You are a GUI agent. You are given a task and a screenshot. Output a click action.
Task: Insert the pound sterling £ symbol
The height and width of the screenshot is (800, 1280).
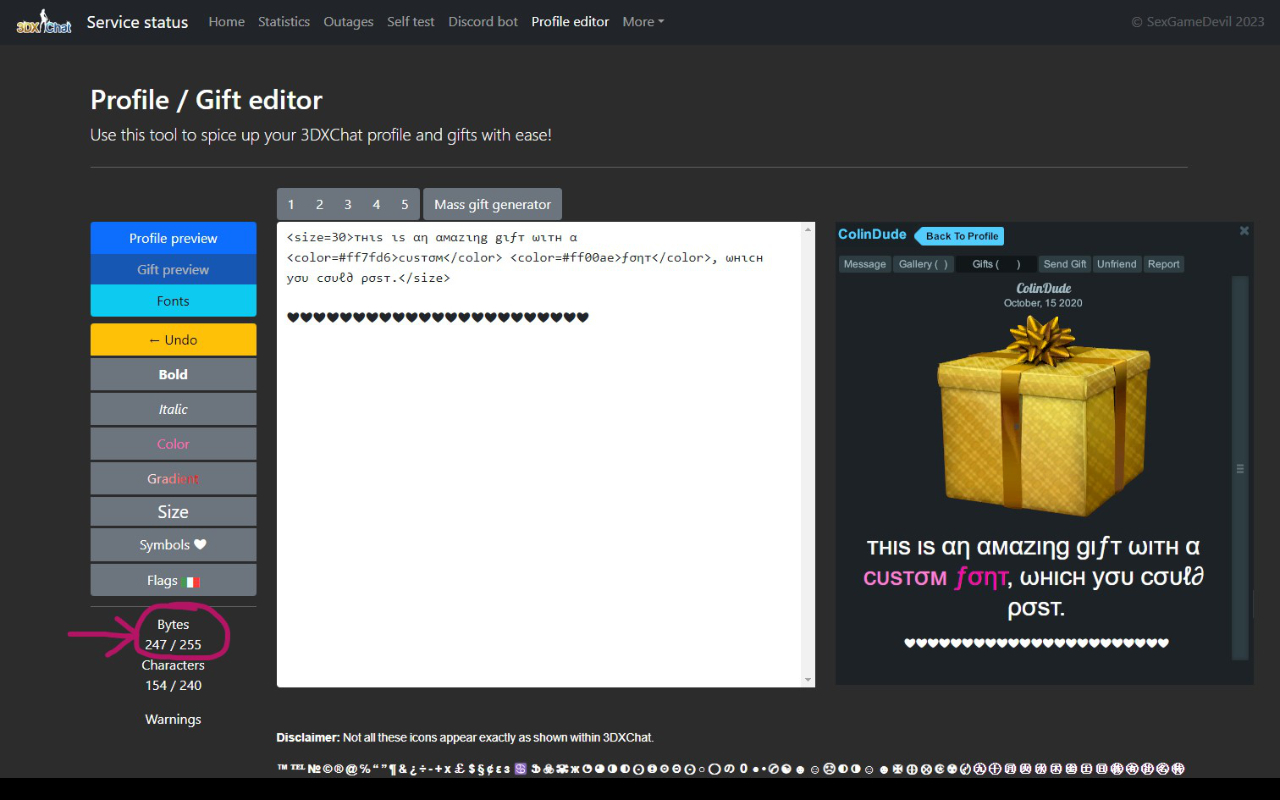point(458,768)
